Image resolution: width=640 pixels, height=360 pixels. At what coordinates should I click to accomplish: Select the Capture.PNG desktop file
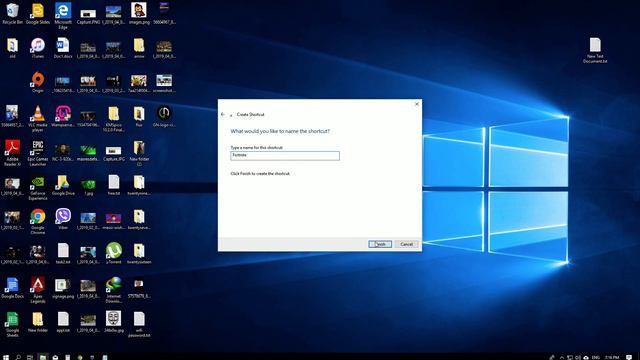point(88,16)
